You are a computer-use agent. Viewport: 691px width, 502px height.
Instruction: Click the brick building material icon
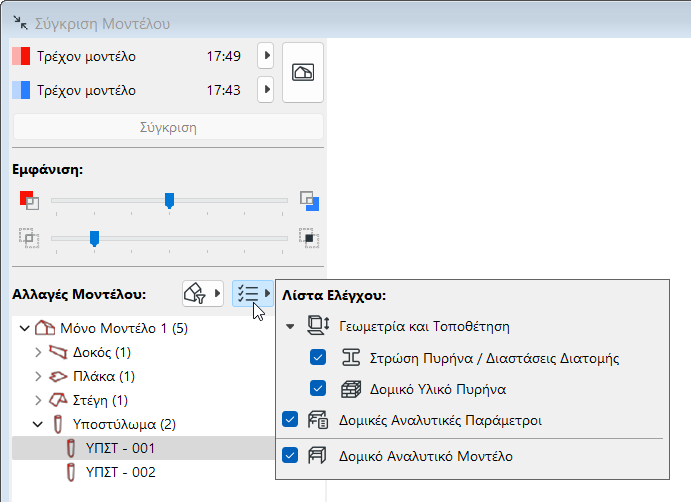351,389
